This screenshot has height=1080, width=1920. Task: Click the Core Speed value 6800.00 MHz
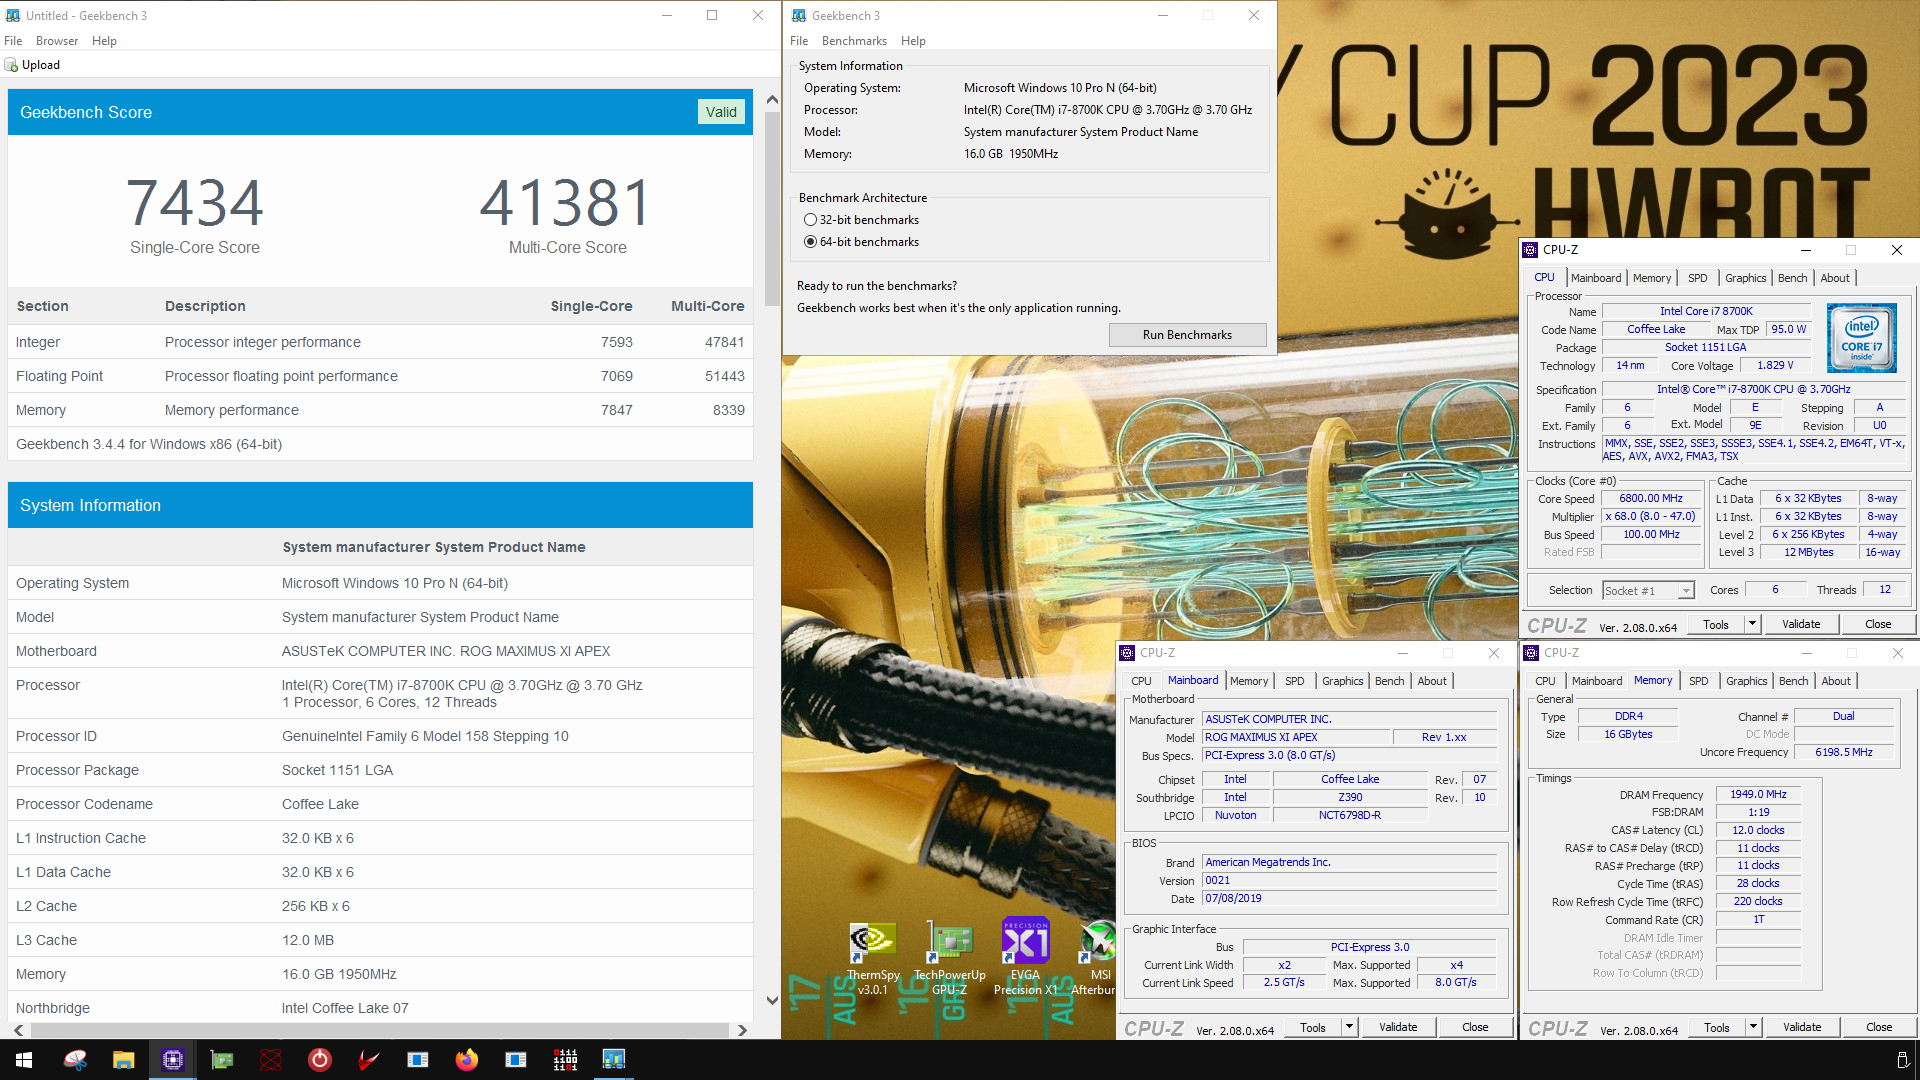[1651, 498]
